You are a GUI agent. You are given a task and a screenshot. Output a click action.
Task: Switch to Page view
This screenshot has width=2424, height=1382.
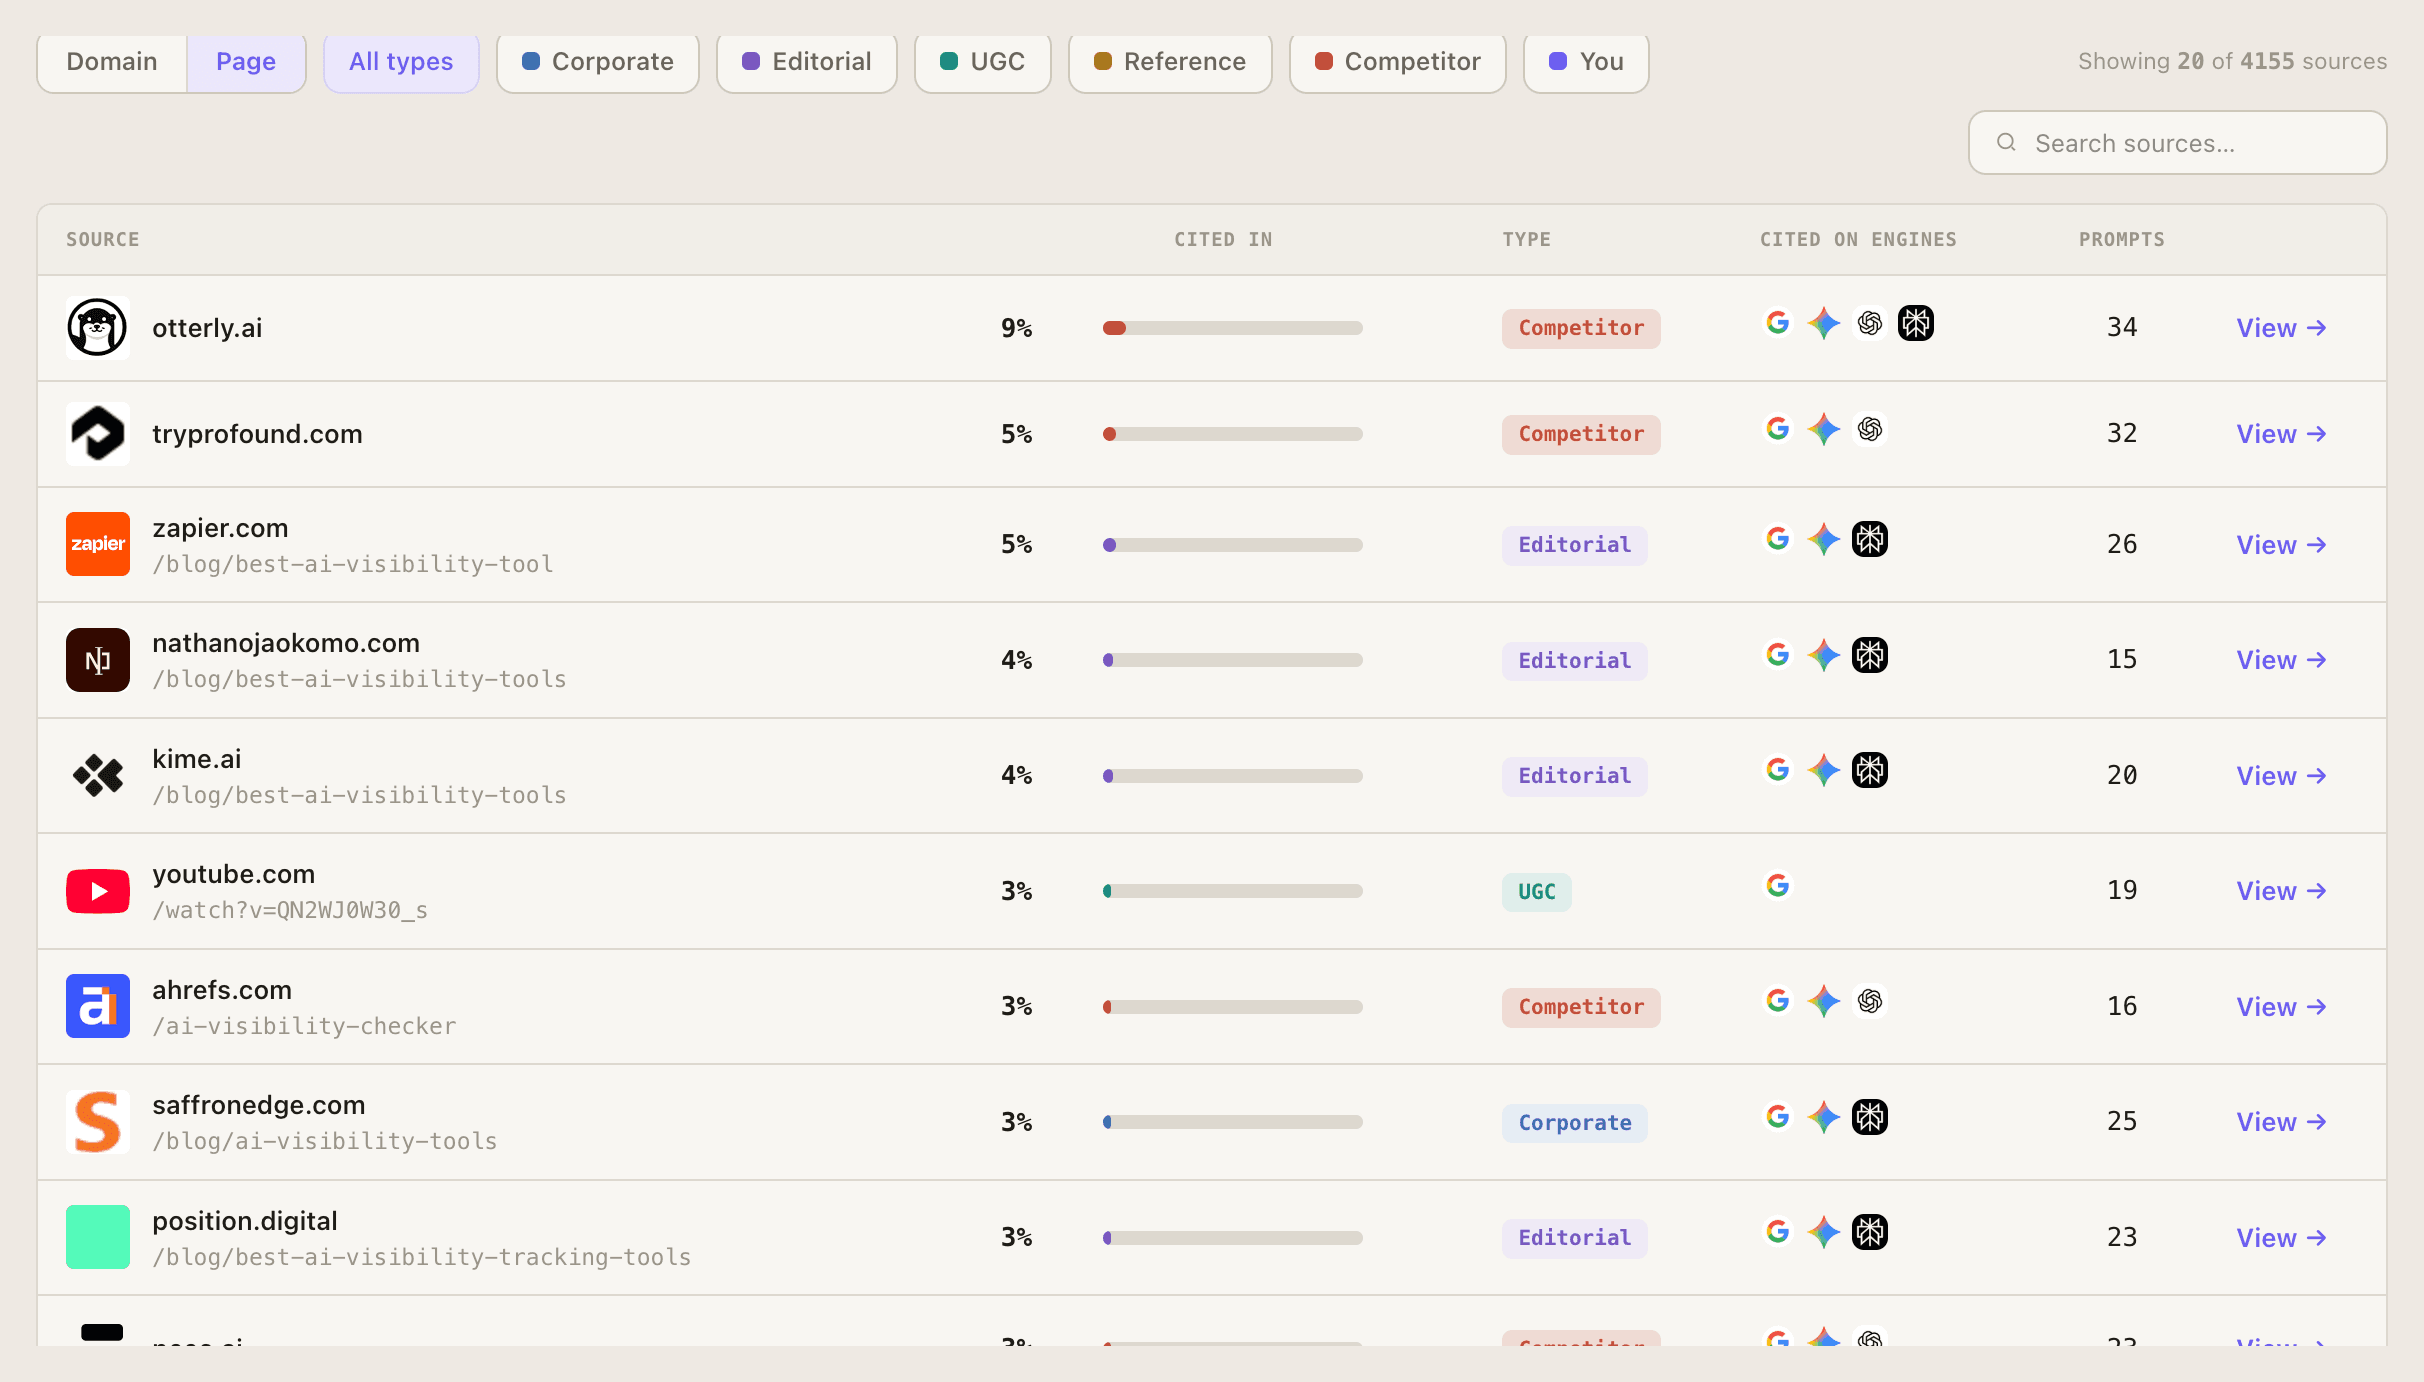pos(246,62)
